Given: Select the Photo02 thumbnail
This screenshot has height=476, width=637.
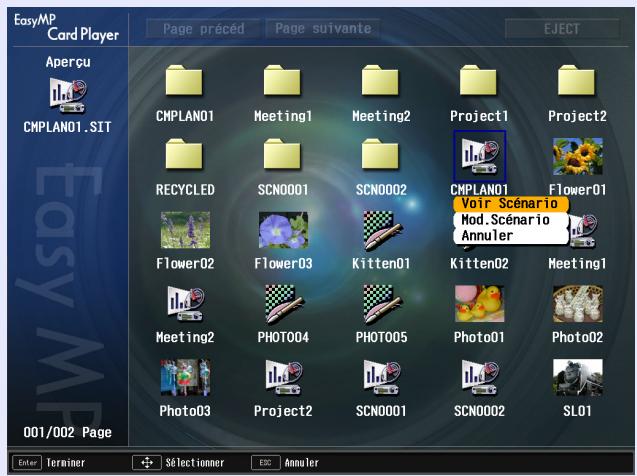Looking at the screenshot, I should [578, 304].
